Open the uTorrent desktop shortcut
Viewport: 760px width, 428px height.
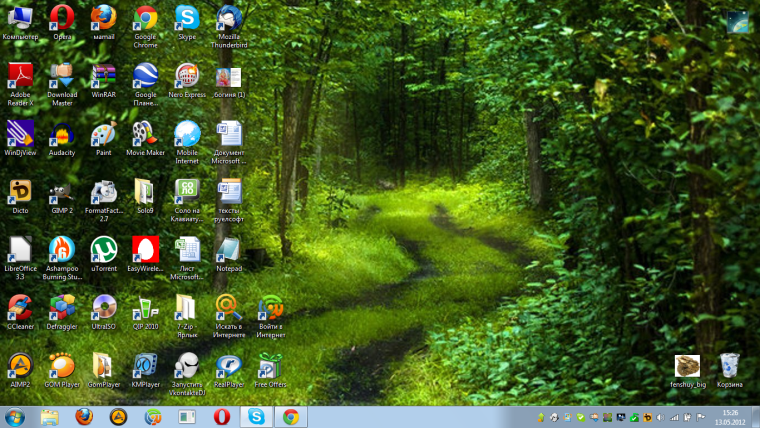coord(104,249)
